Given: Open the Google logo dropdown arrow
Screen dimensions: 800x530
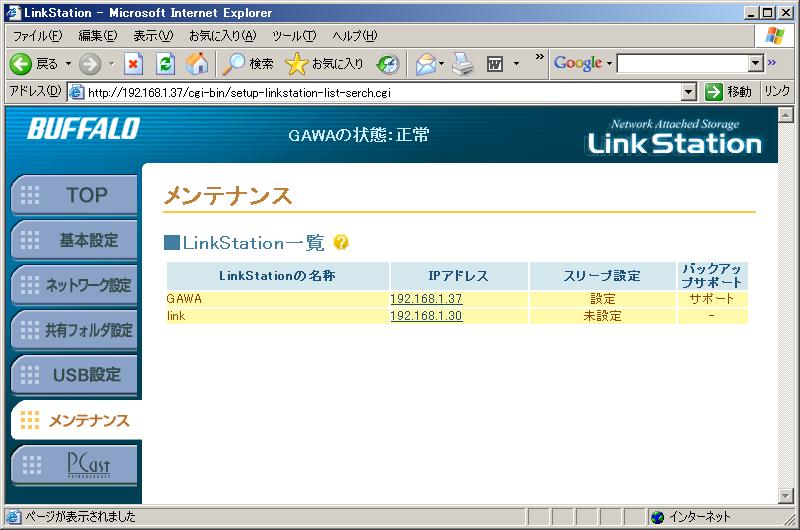Looking at the screenshot, I should [609, 64].
